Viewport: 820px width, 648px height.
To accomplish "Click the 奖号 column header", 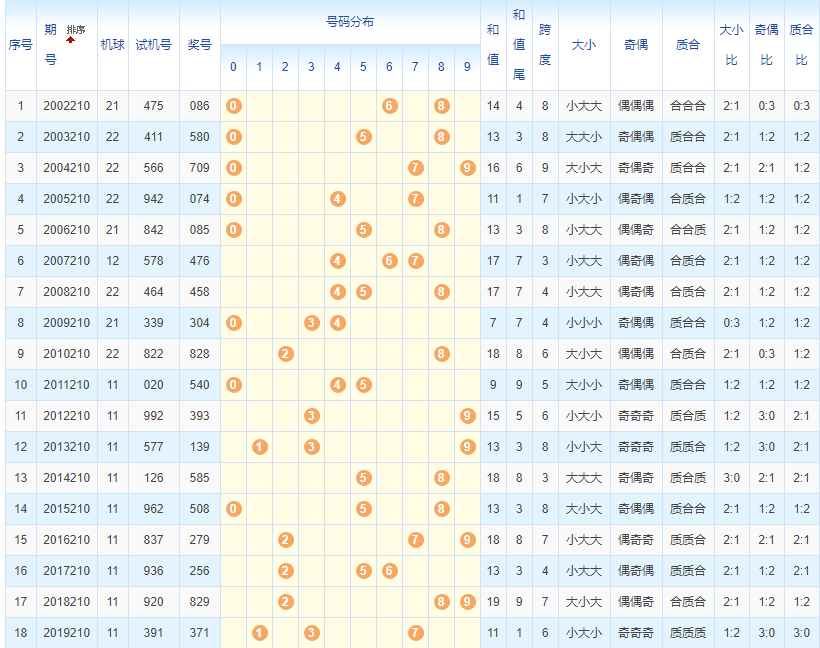I will [200, 45].
